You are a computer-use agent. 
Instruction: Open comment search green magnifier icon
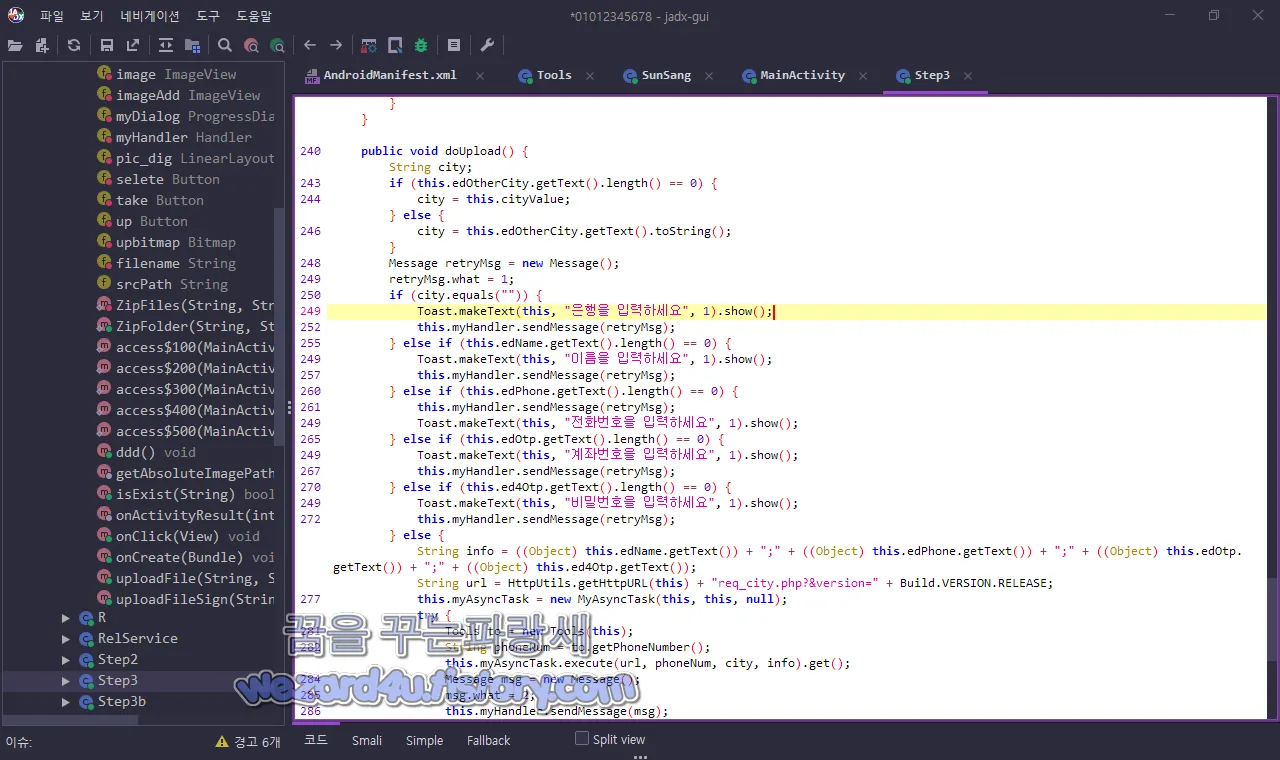pyautogui.click(x=277, y=45)
